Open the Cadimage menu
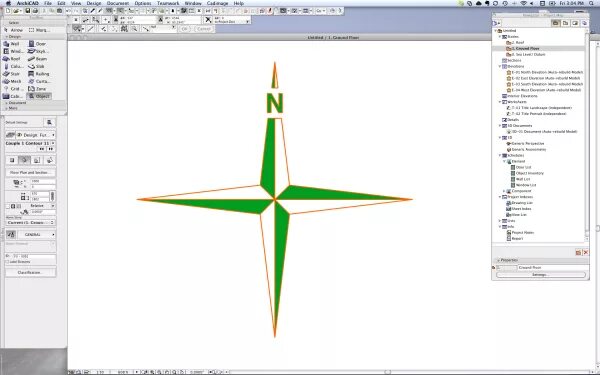 pos(217,3)
